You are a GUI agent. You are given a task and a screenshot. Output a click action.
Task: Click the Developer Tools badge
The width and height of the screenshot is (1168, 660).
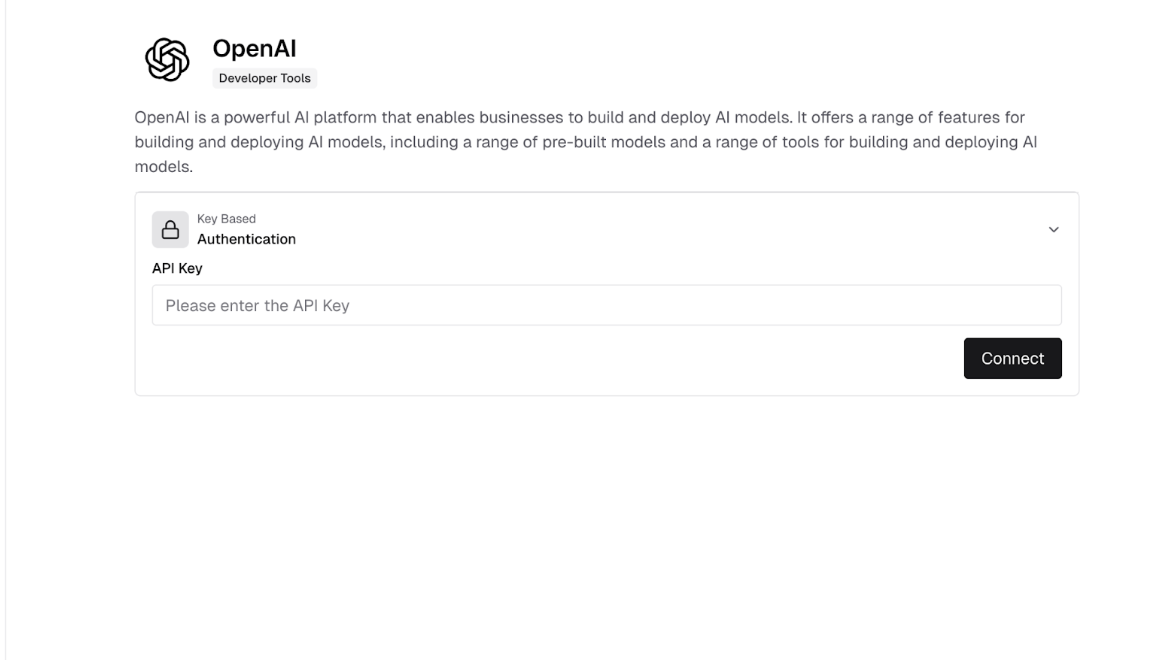(264, 77)
